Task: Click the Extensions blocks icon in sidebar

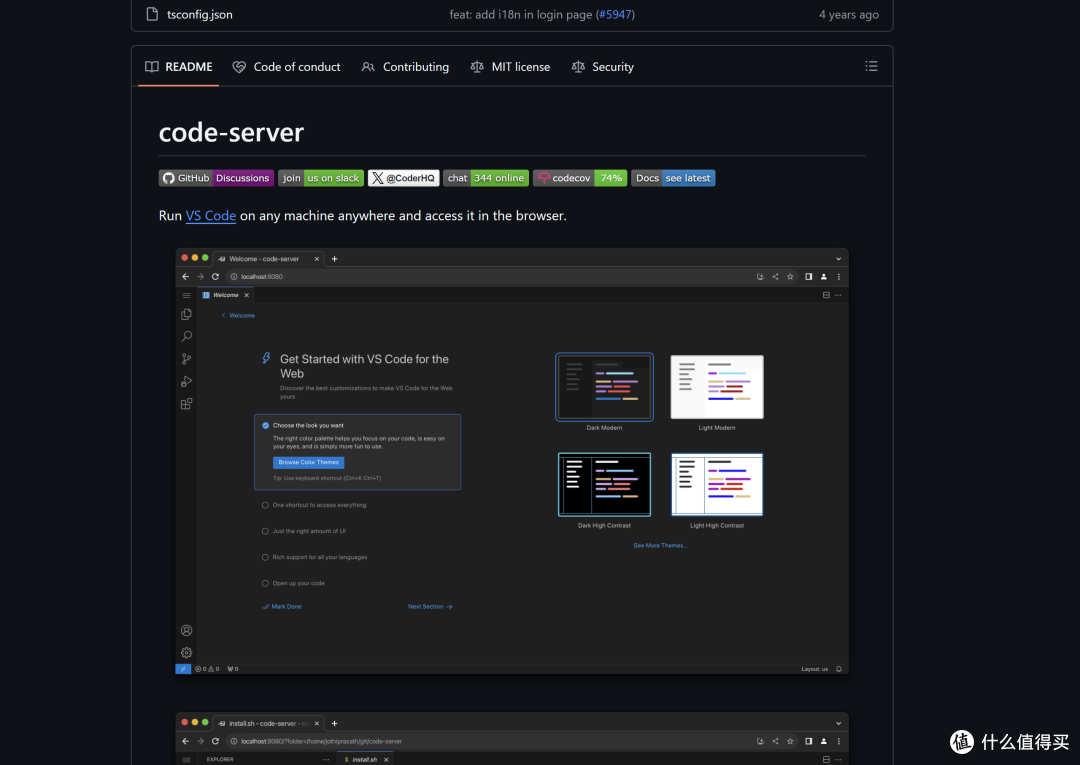Action: click(x=187, y=404)
